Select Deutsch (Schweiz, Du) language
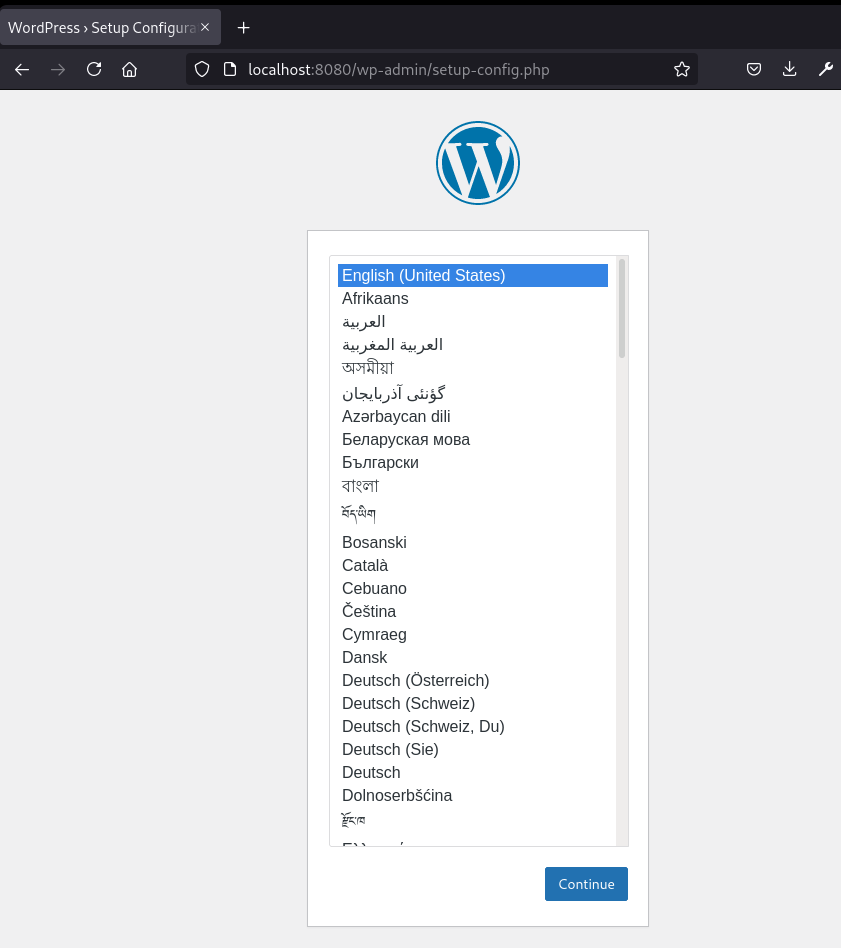Image resolution: width=841 pixels, height=948 pixels. pos(473,726)
